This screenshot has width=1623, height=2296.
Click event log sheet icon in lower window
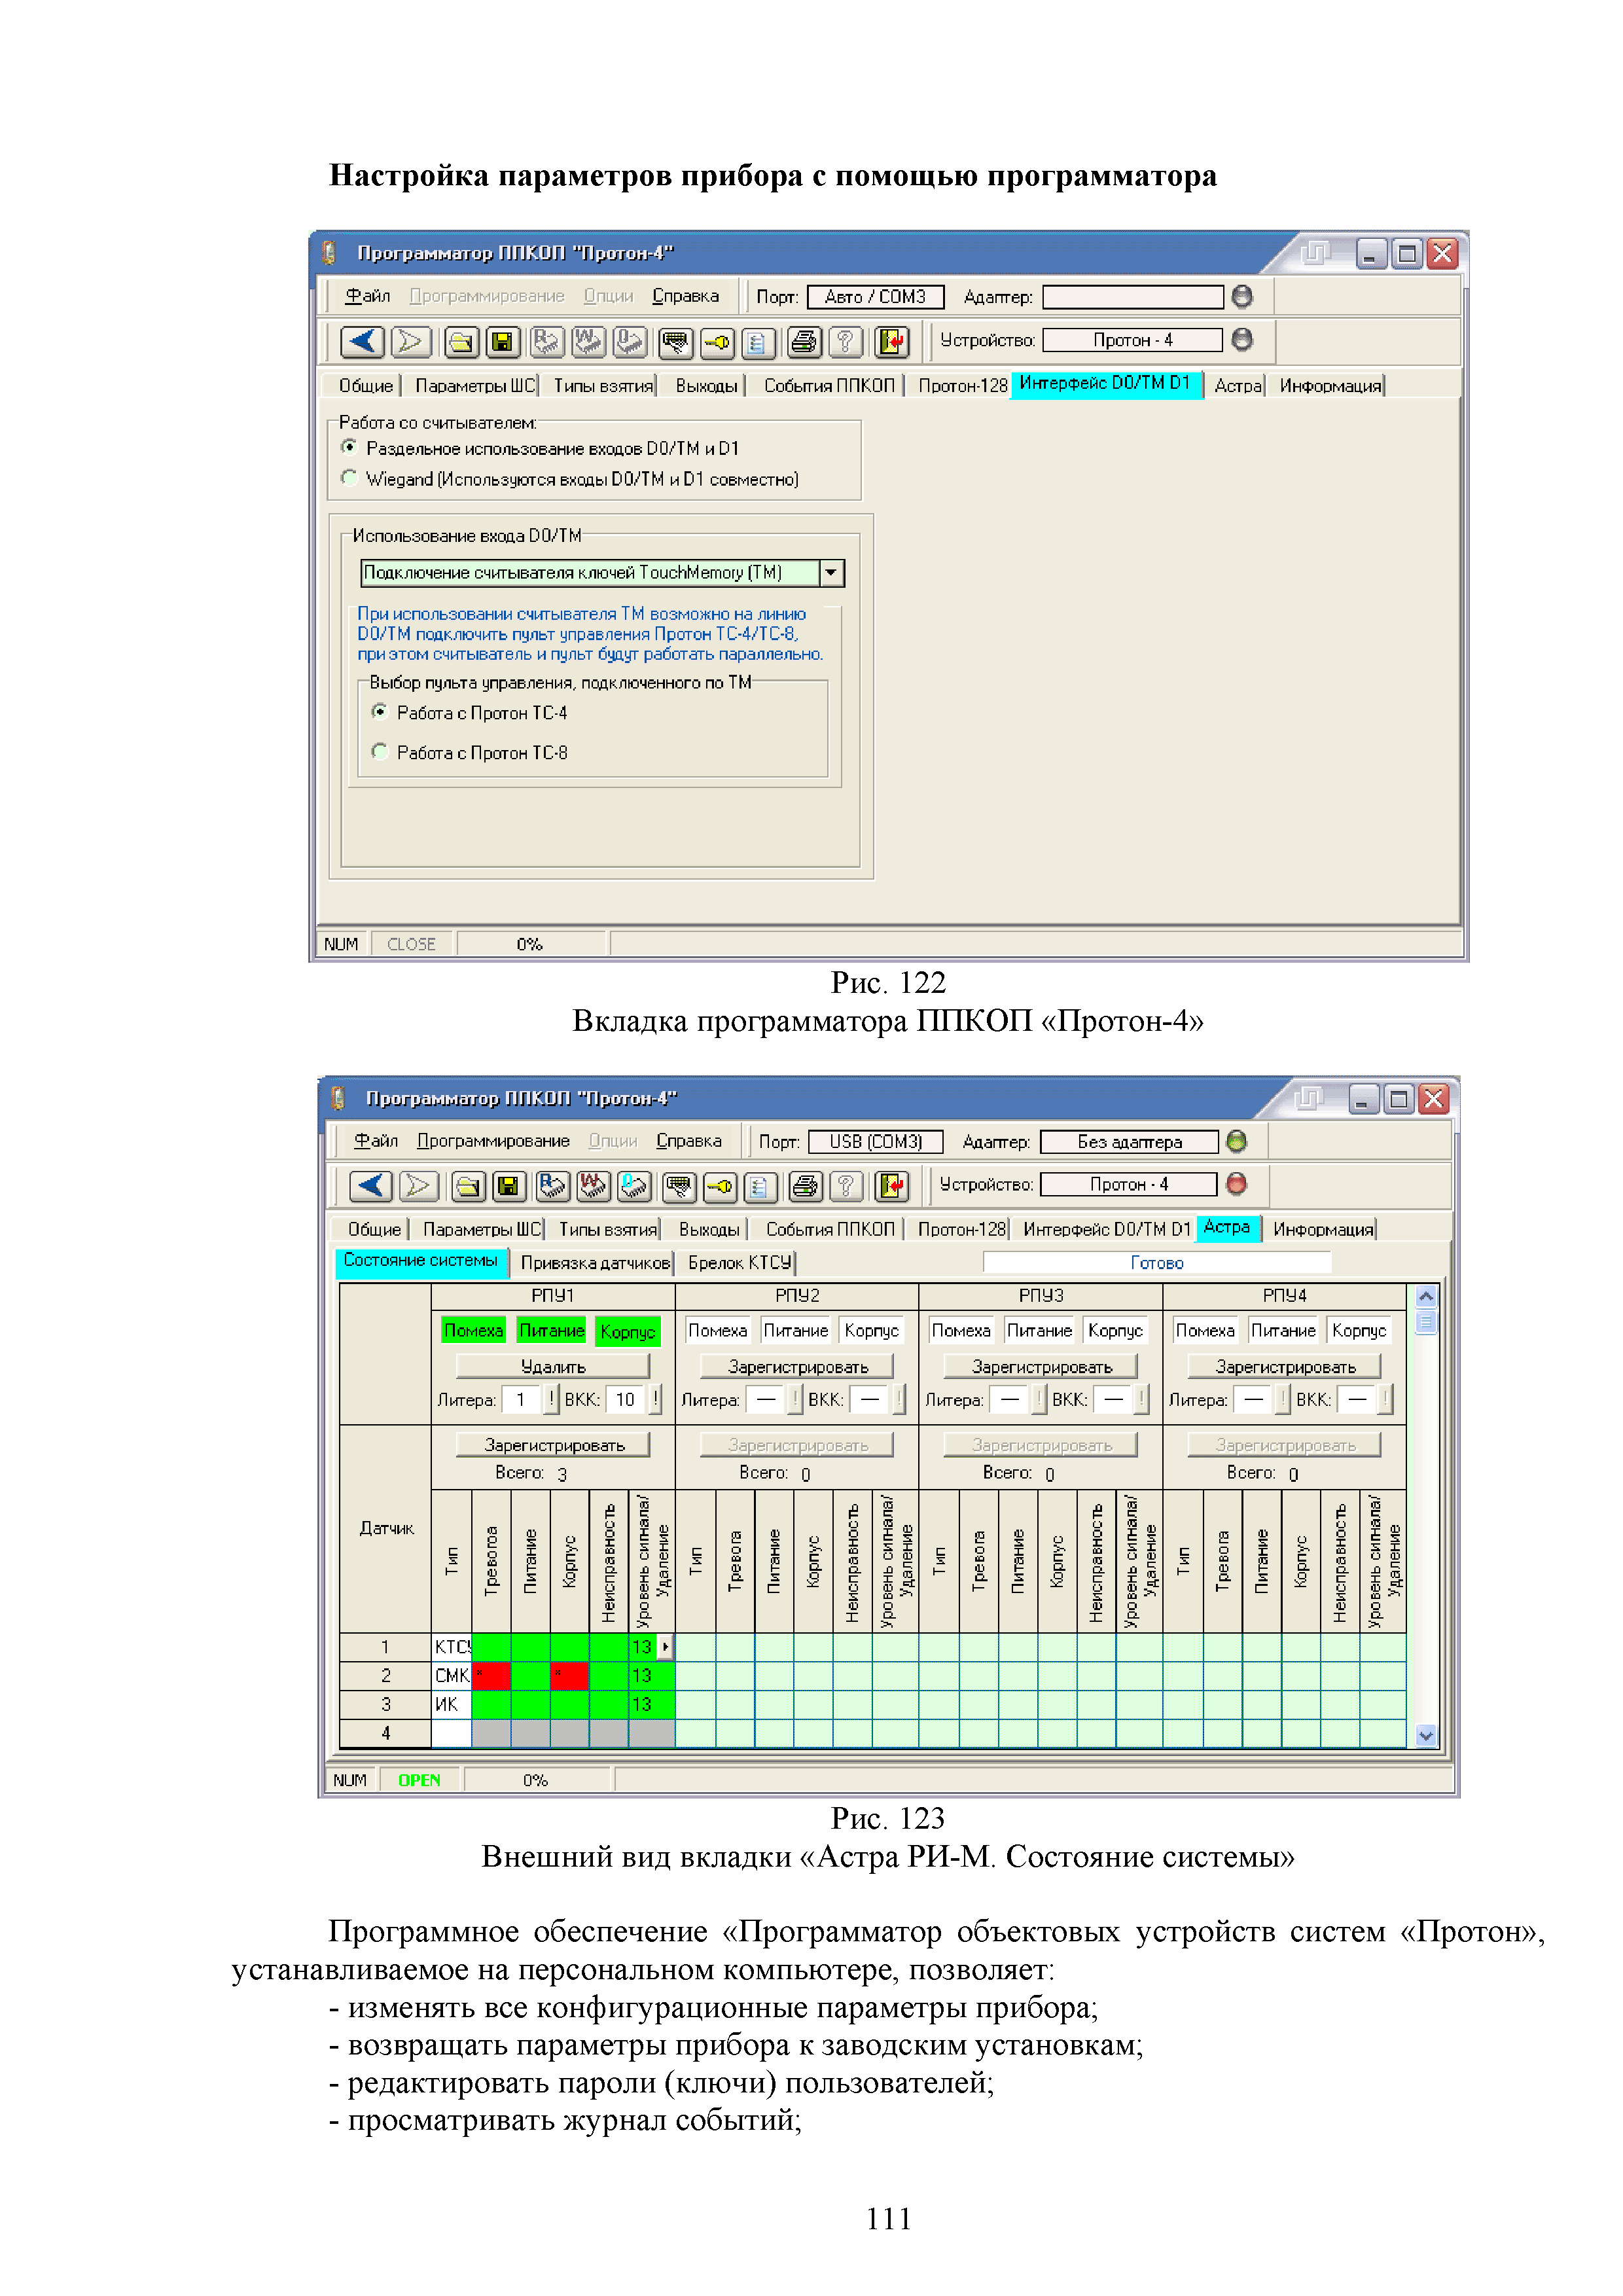point(760,1186)
